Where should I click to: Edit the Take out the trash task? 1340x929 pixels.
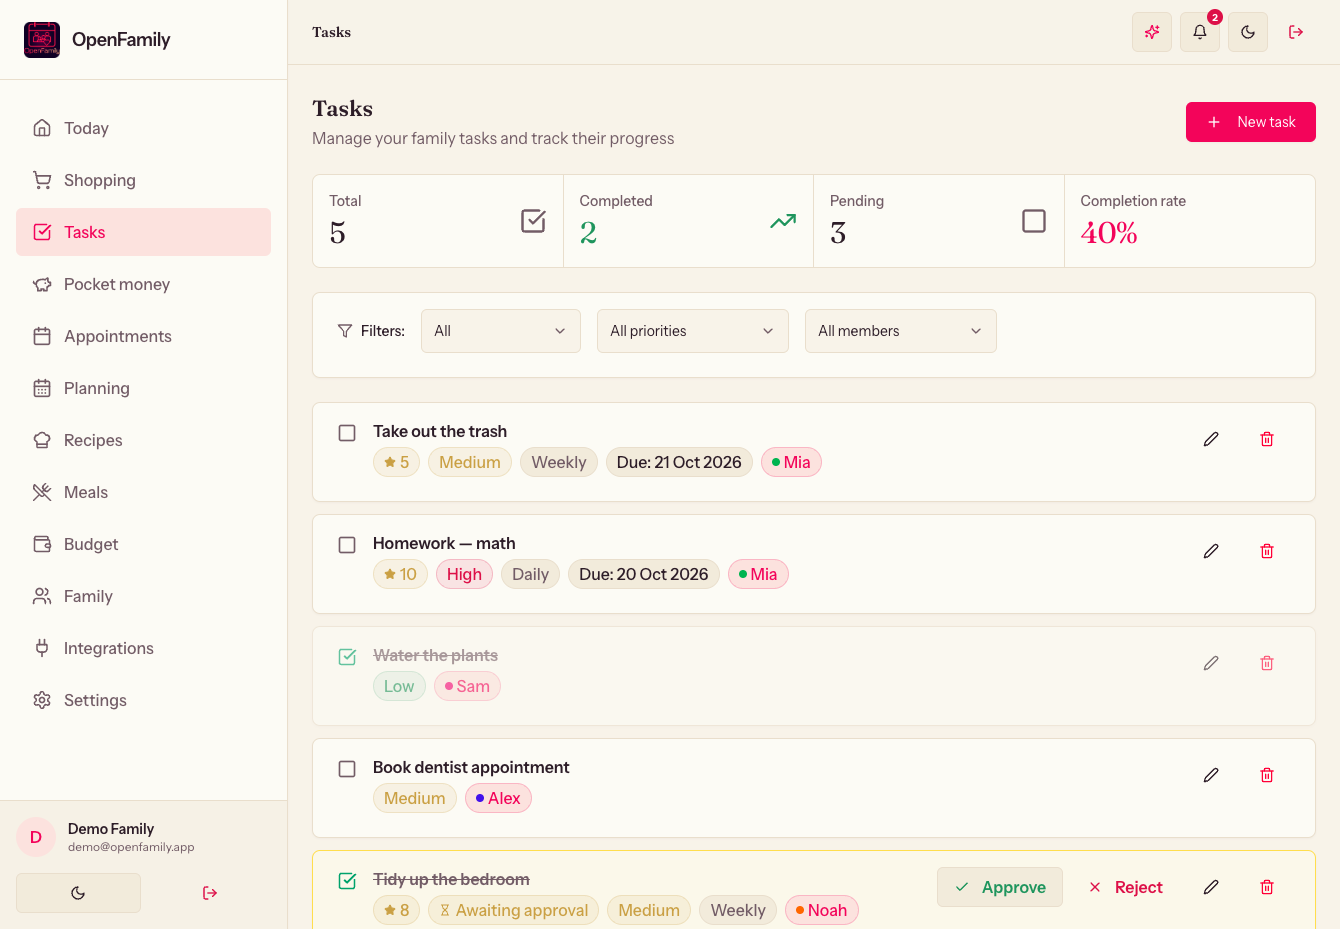pos(1211,439)
